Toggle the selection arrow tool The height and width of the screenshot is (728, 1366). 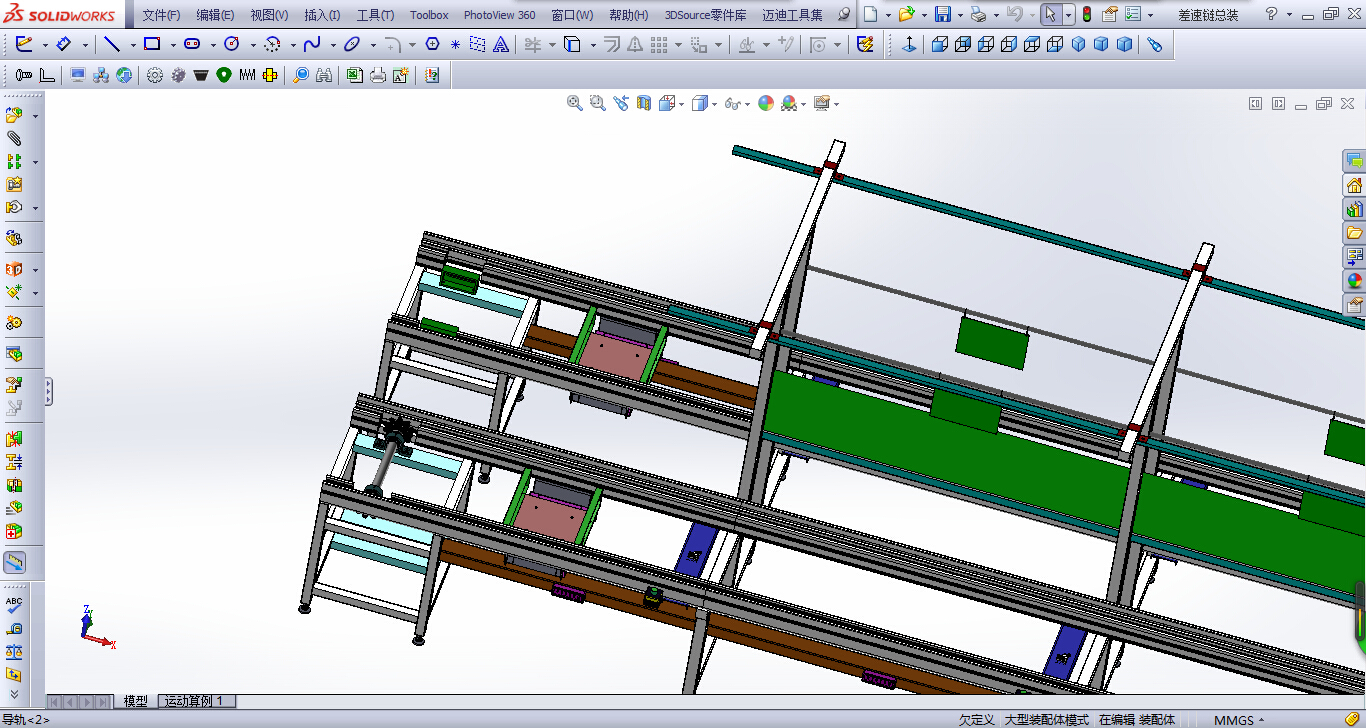click(x=1050, y=15)
